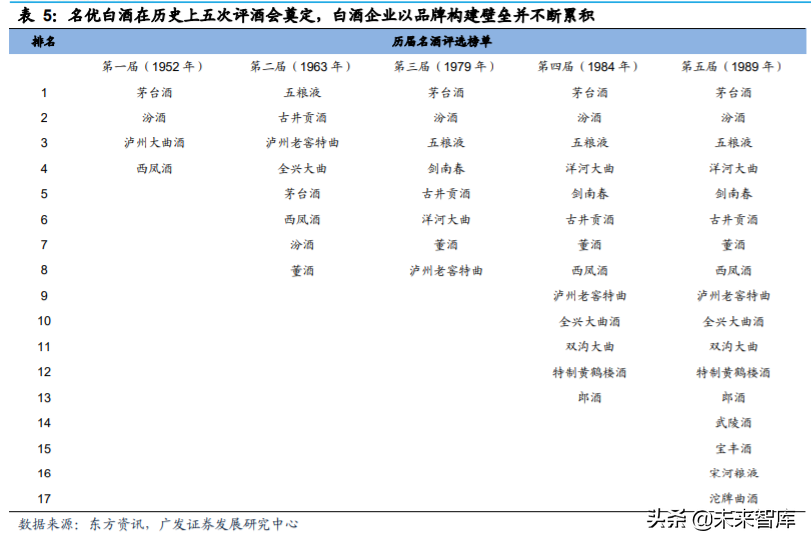Click rank number 13 in 排名 column
This screenshot has width=811, height=545.
[x=44, y=398]
